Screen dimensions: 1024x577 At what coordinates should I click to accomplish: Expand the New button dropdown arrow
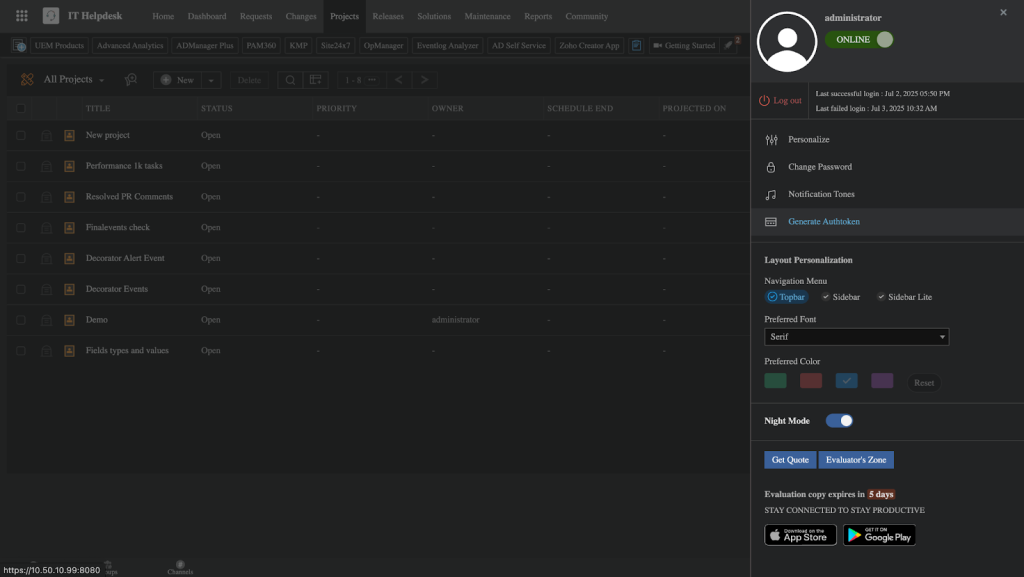pos(211,80)
